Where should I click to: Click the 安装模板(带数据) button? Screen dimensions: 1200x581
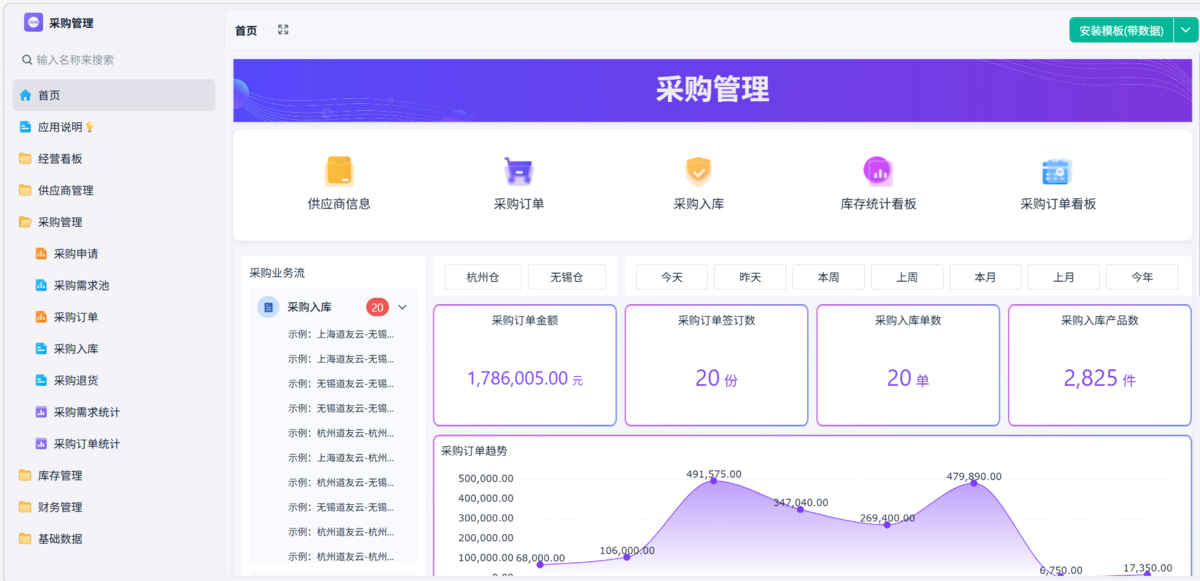[1121, 31]
